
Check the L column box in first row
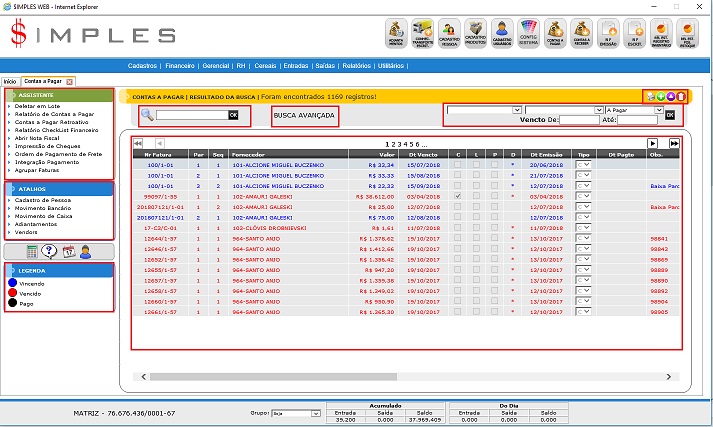coord(476,164)
